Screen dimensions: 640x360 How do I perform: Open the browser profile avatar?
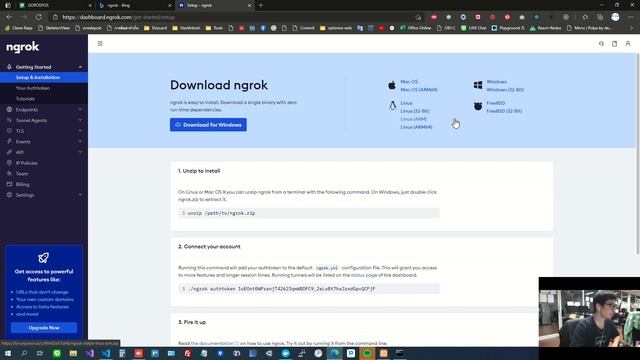pyautogui.click(x=615, y=17)
